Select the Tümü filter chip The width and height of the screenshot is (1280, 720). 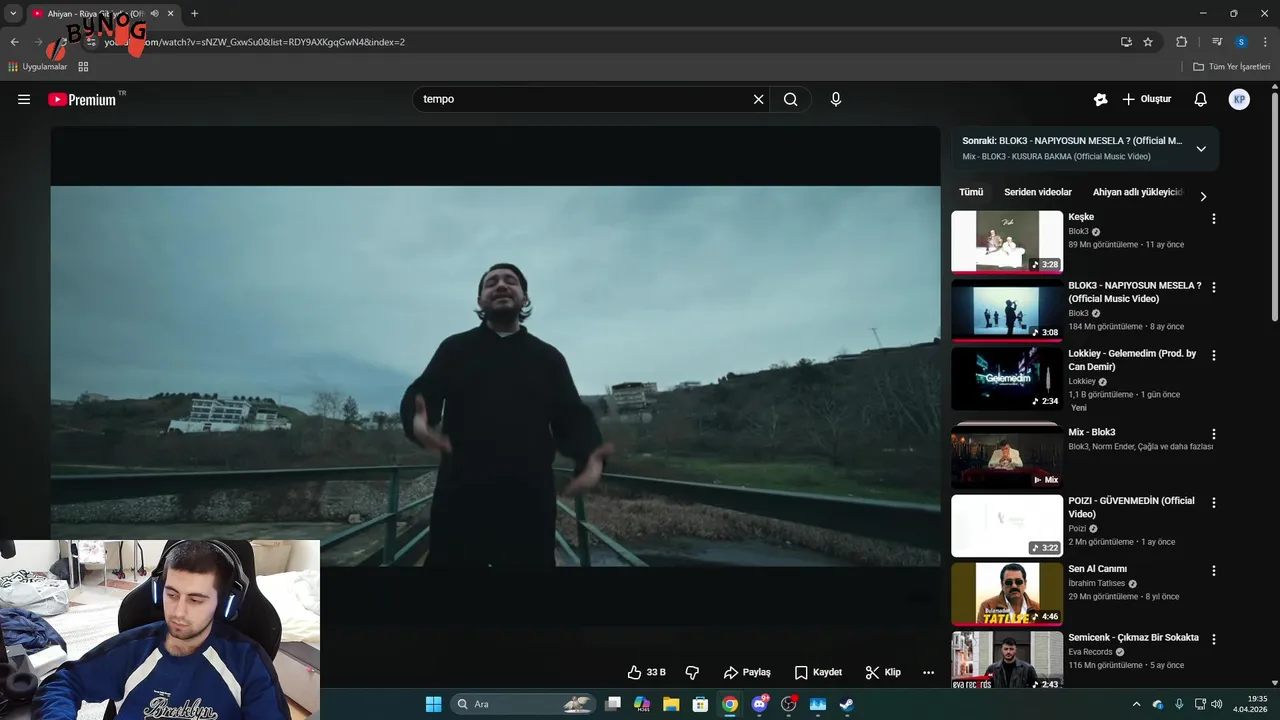pos(971,192)
